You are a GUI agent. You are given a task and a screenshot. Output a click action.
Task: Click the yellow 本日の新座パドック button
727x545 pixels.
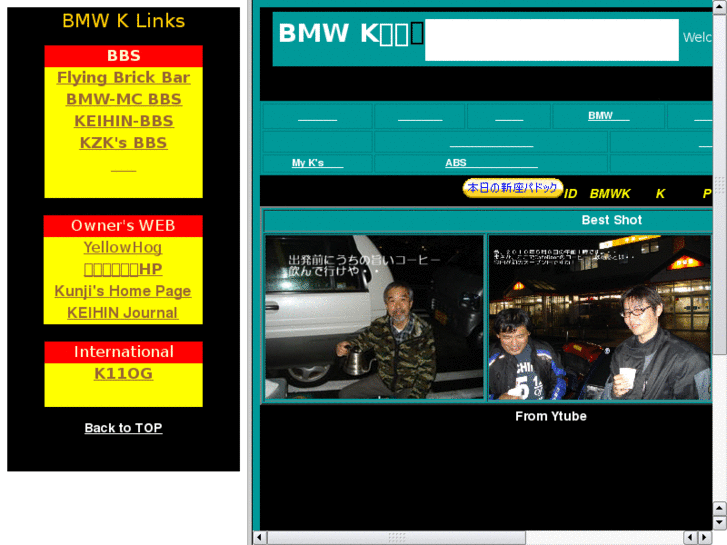[513, 188]
